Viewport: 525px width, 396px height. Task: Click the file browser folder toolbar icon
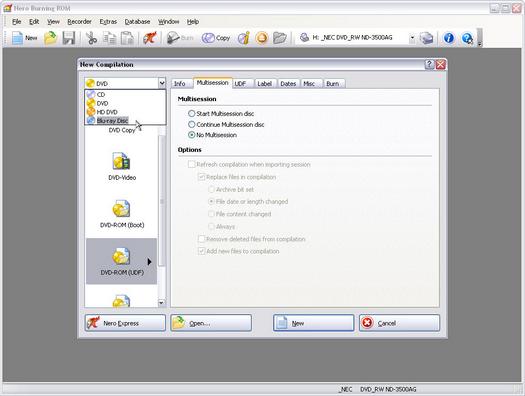click(280, 38)
